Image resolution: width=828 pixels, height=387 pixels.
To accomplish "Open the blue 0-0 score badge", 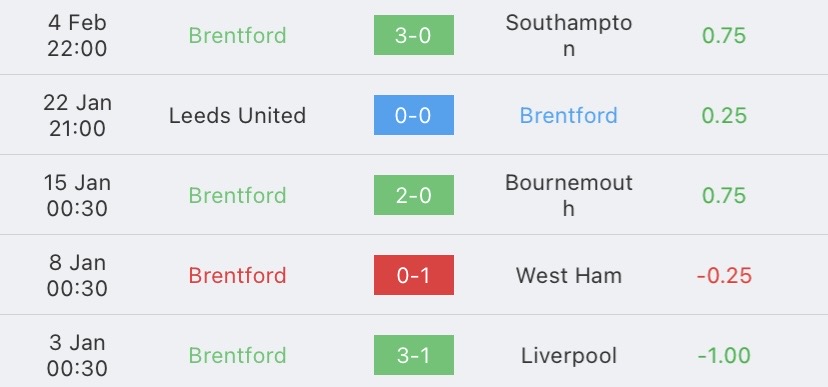I will click(413, 115).
